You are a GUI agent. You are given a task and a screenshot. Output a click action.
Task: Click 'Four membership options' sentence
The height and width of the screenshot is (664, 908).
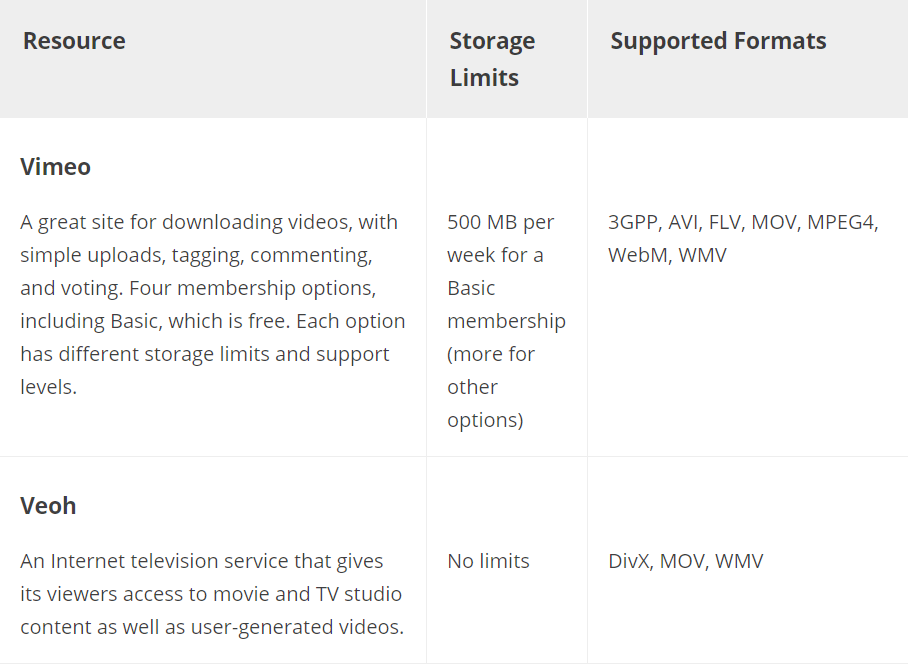click(x=252, y=288)
